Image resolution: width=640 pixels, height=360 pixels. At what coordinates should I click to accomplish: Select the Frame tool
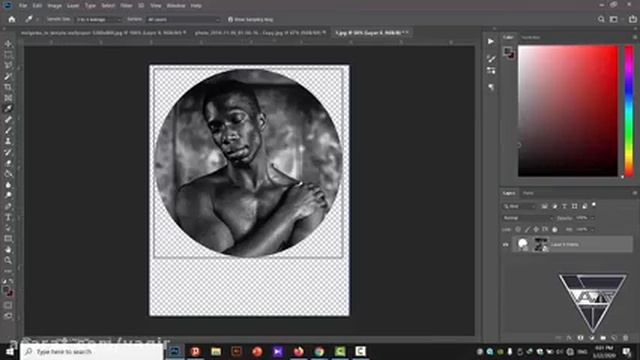[x=8, y=98]
